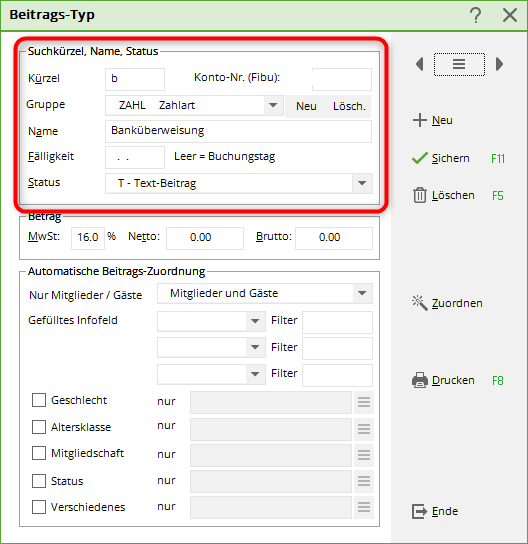Run Zuordnen magic wand action
The width and height of the screenshot is (528, 544).
(x=420, y=303)
